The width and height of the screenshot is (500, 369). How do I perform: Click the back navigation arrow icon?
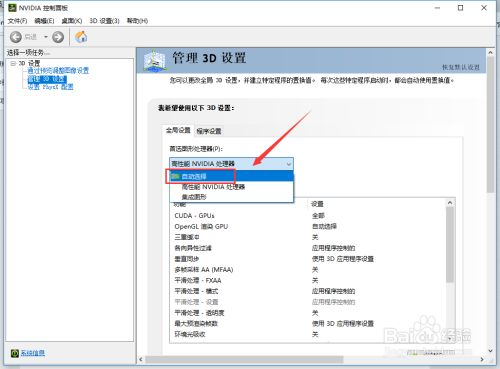pos(16,37)
